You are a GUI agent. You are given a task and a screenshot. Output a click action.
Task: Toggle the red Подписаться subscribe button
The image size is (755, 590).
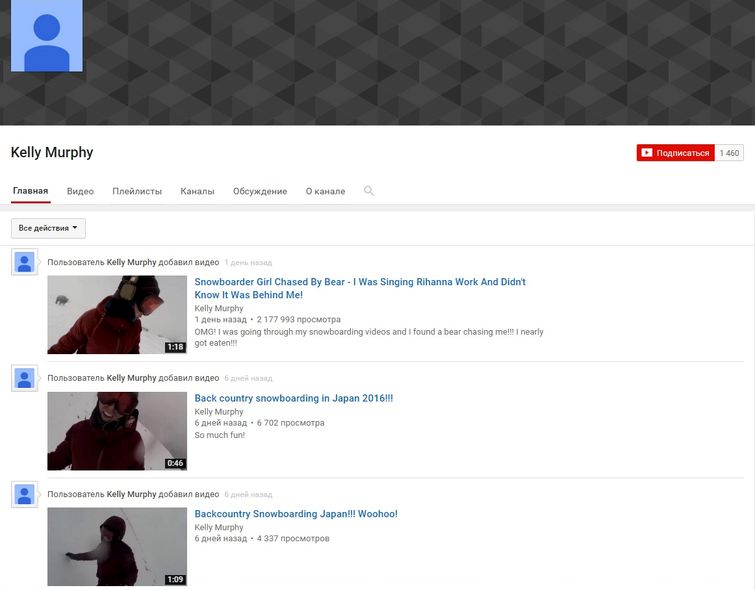point(675,153)
